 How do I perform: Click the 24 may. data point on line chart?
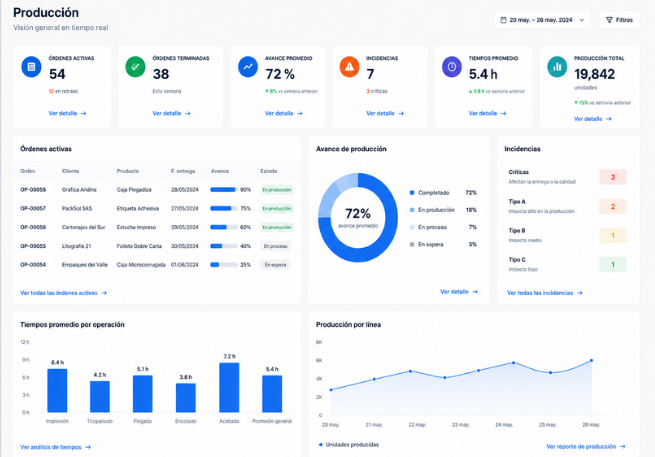[513, 363]
